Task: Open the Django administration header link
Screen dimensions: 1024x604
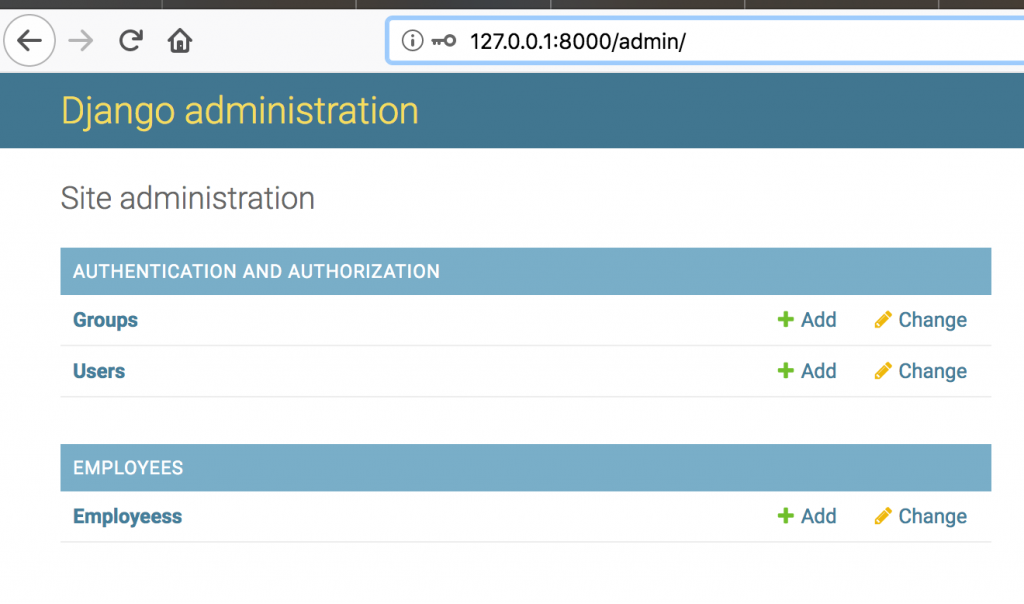Action: click(240, 110)
